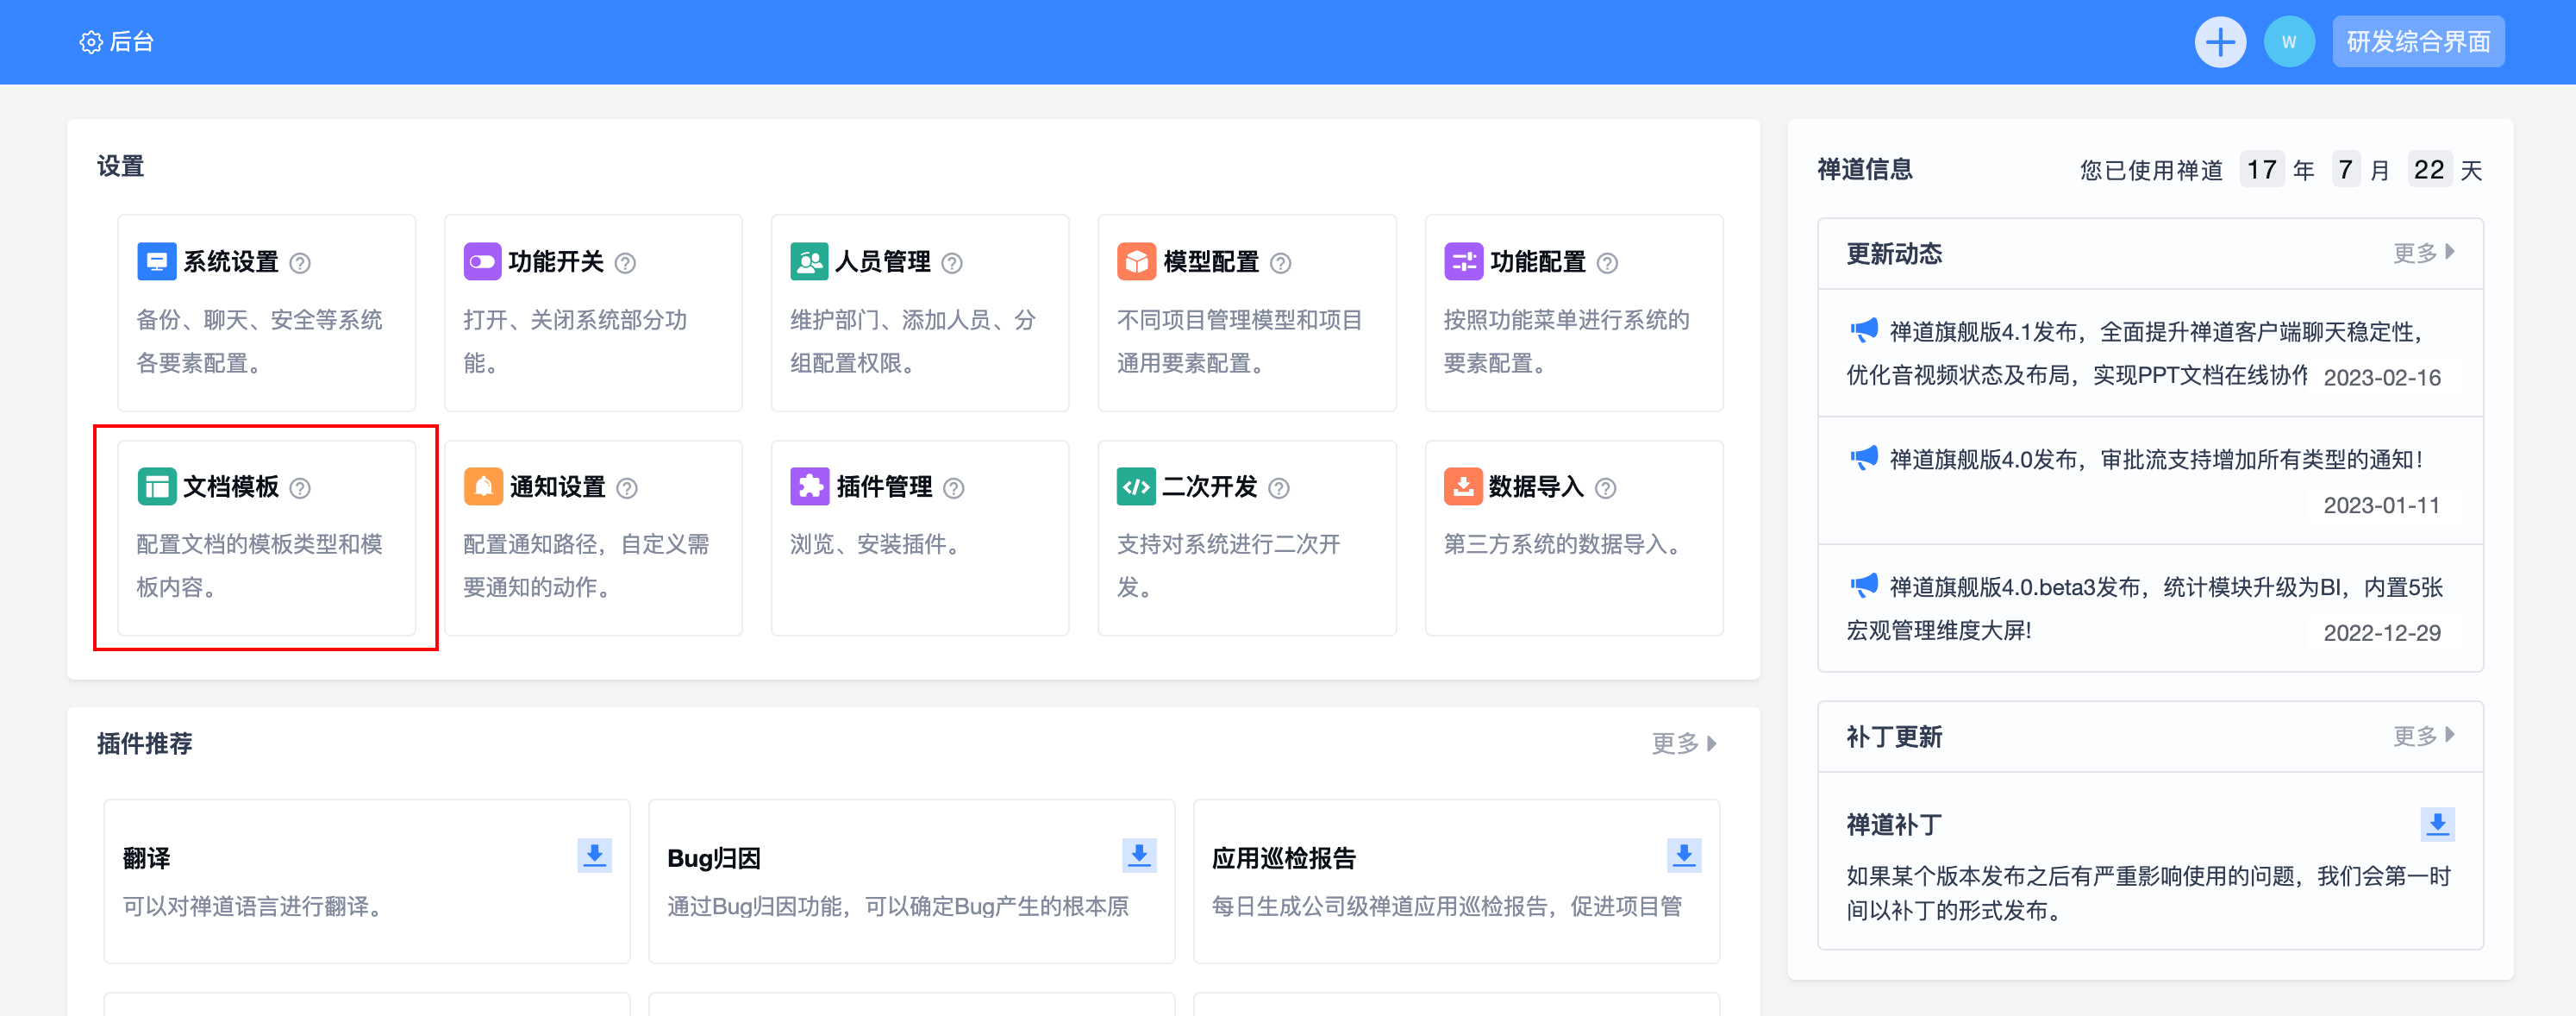This screenshot has width=2576, height=1016.
Task: Click the 功能配置 sliders icon
Action: 1463,262
